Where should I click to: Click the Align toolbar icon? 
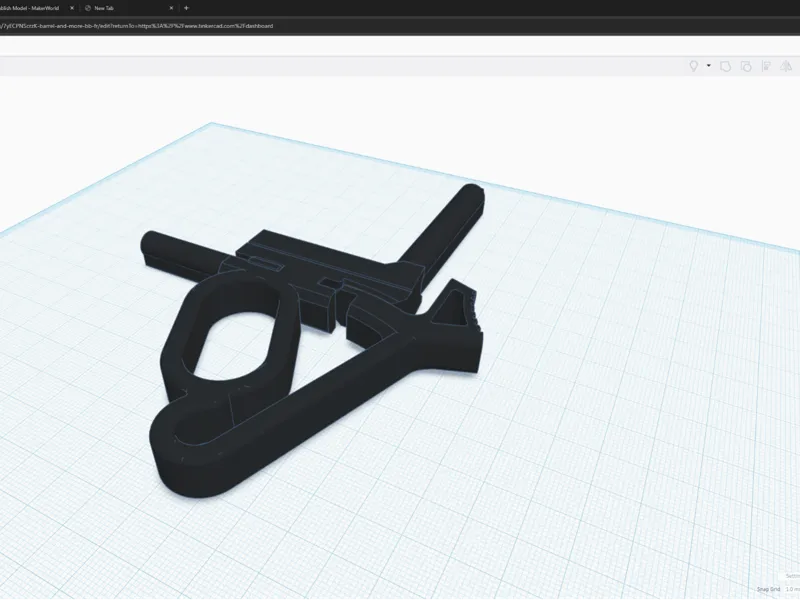[766, 66]
